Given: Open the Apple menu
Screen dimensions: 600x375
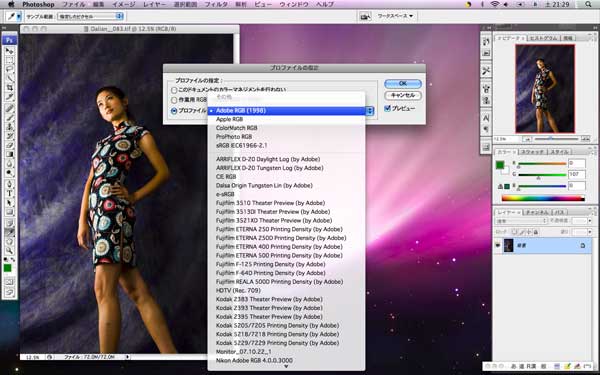Looking at the screenshot, I should pyautogui.click(x=11, y=4).
